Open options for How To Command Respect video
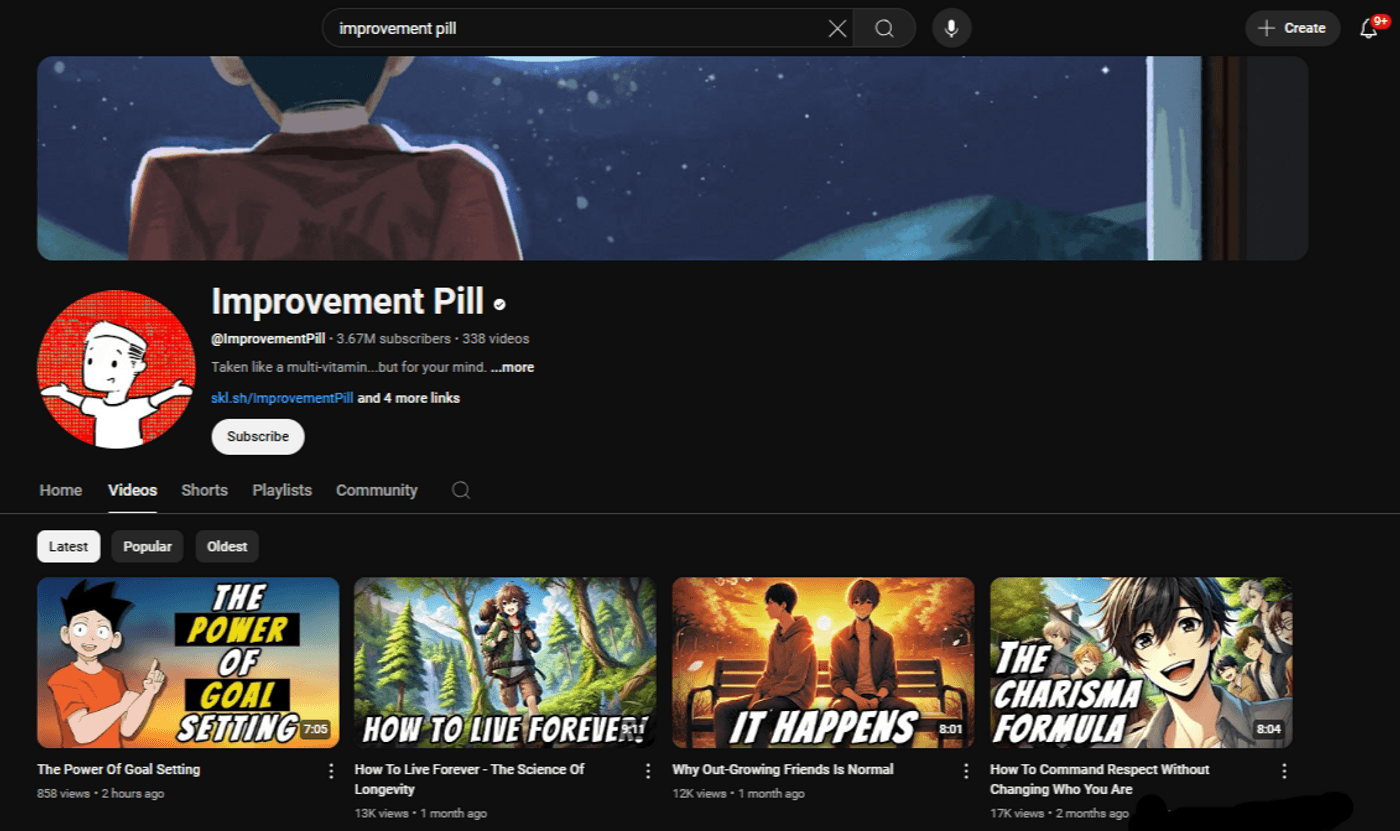 [x=1283, y=770]
